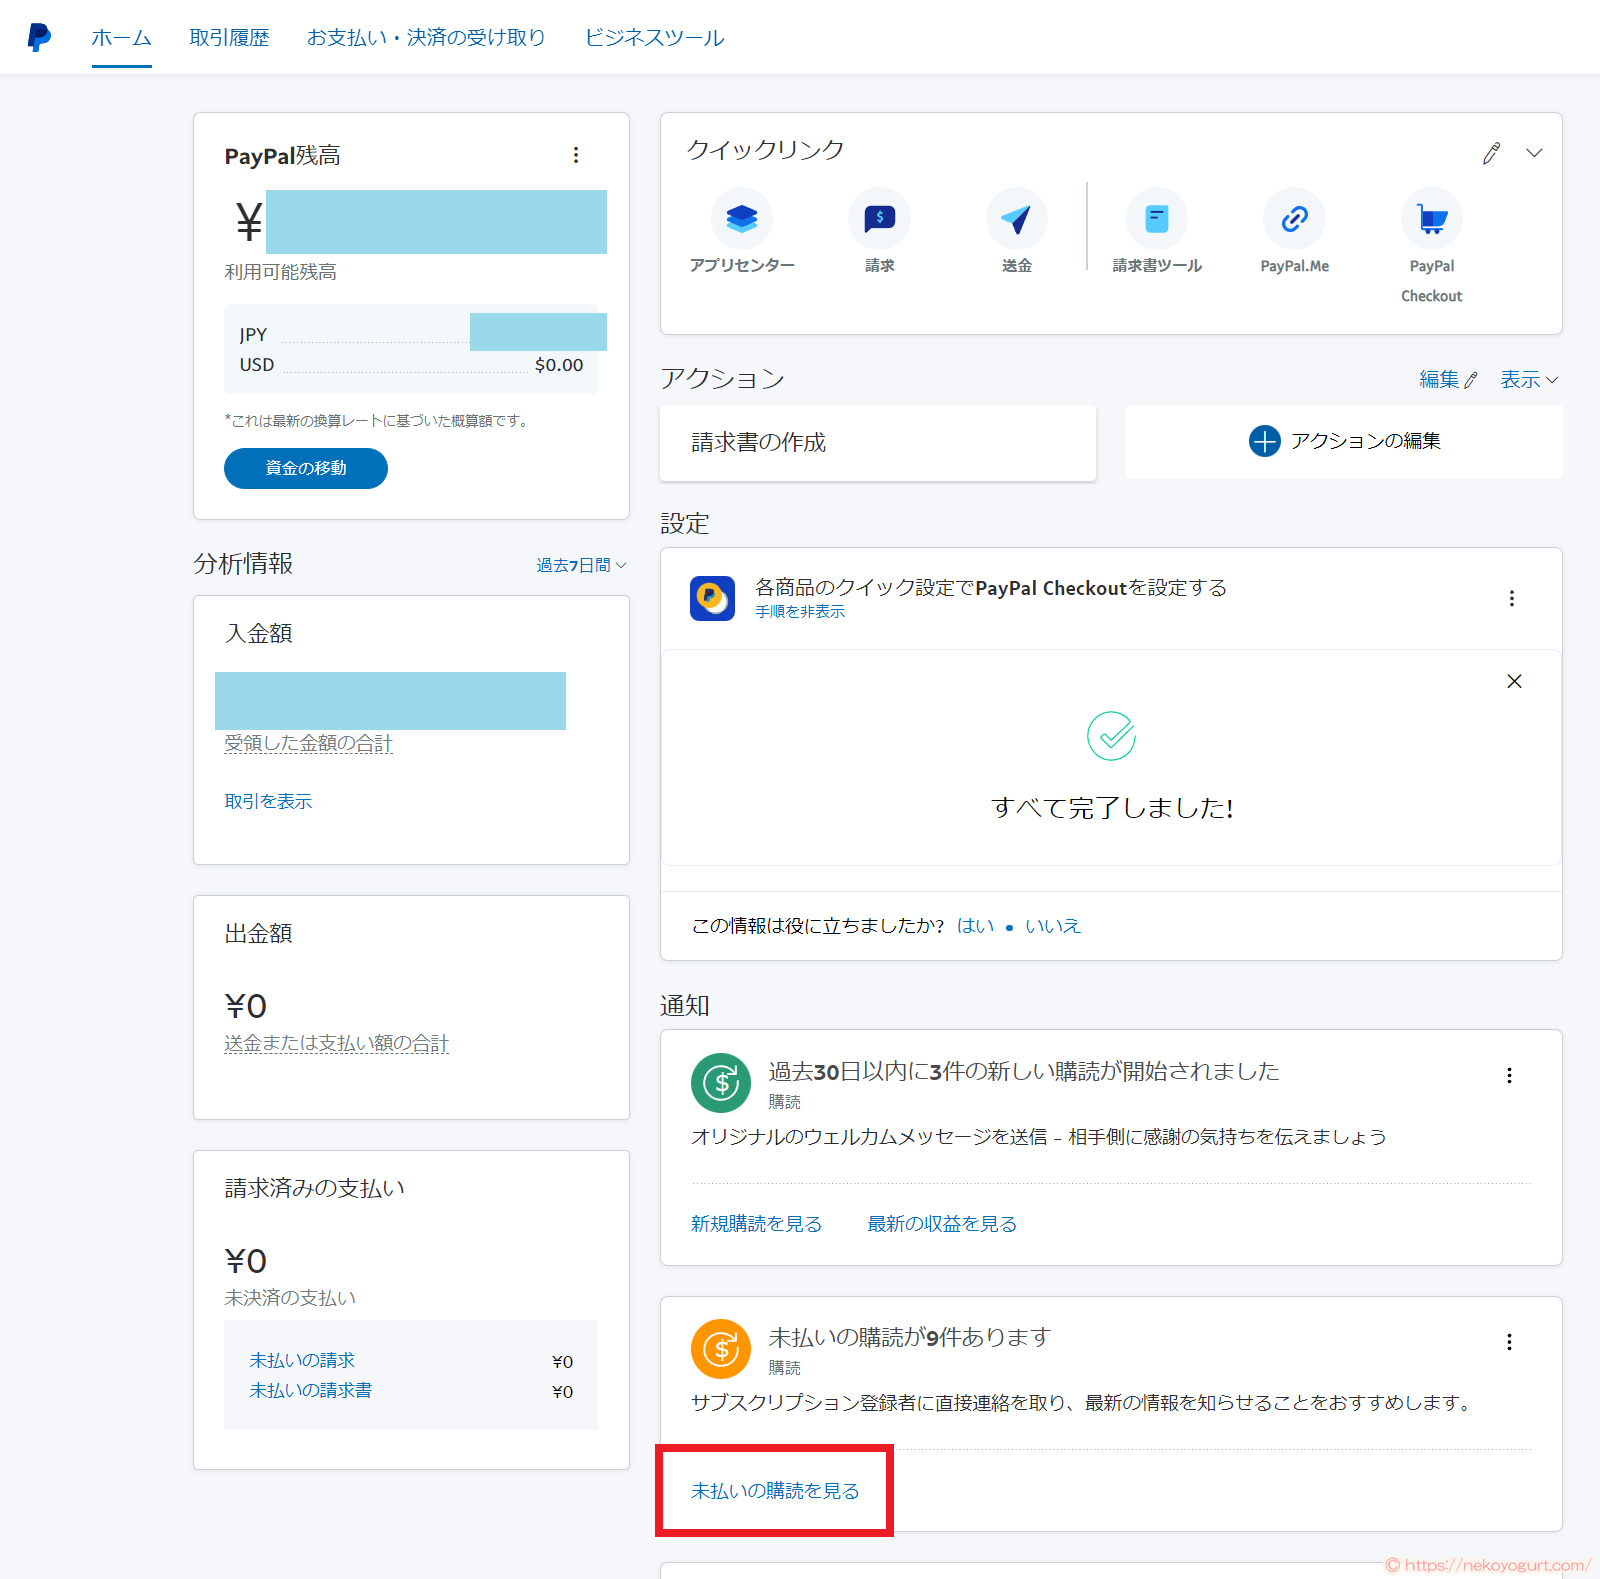Open the 未払いの購読 notification kebab menu

[1510, 1342]
